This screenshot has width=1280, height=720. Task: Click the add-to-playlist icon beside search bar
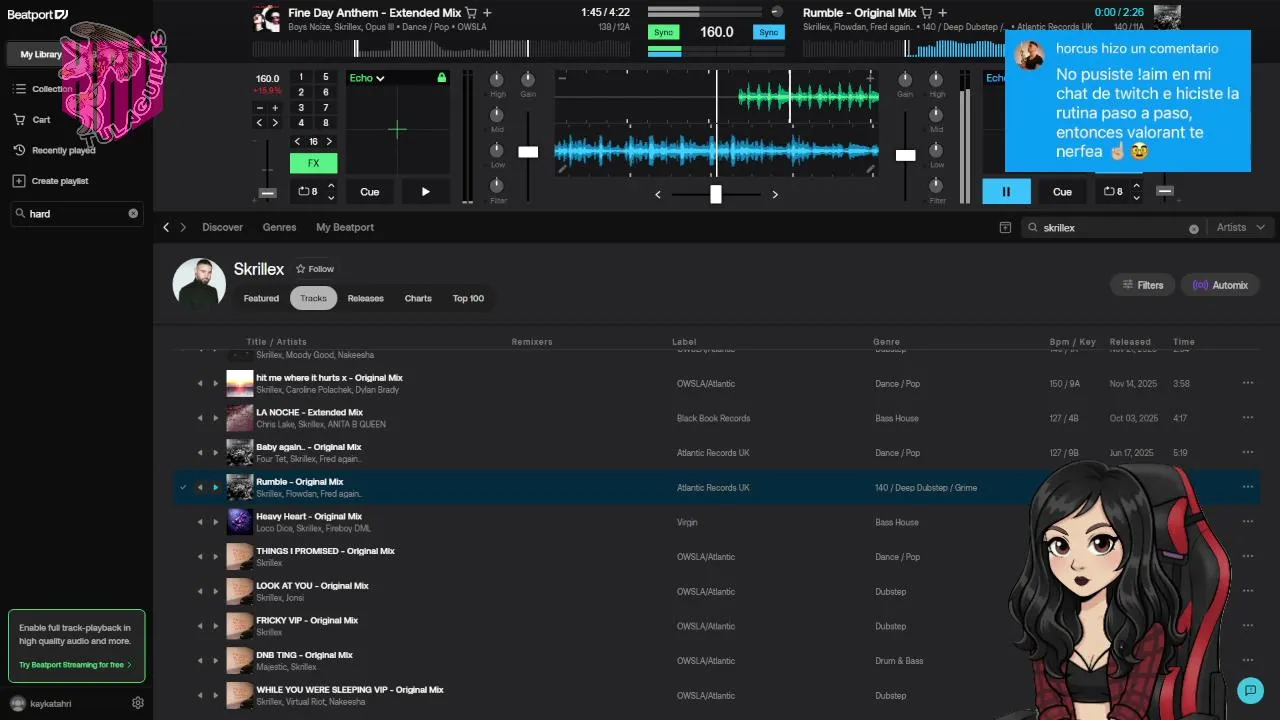click(x=1005, y=228)
